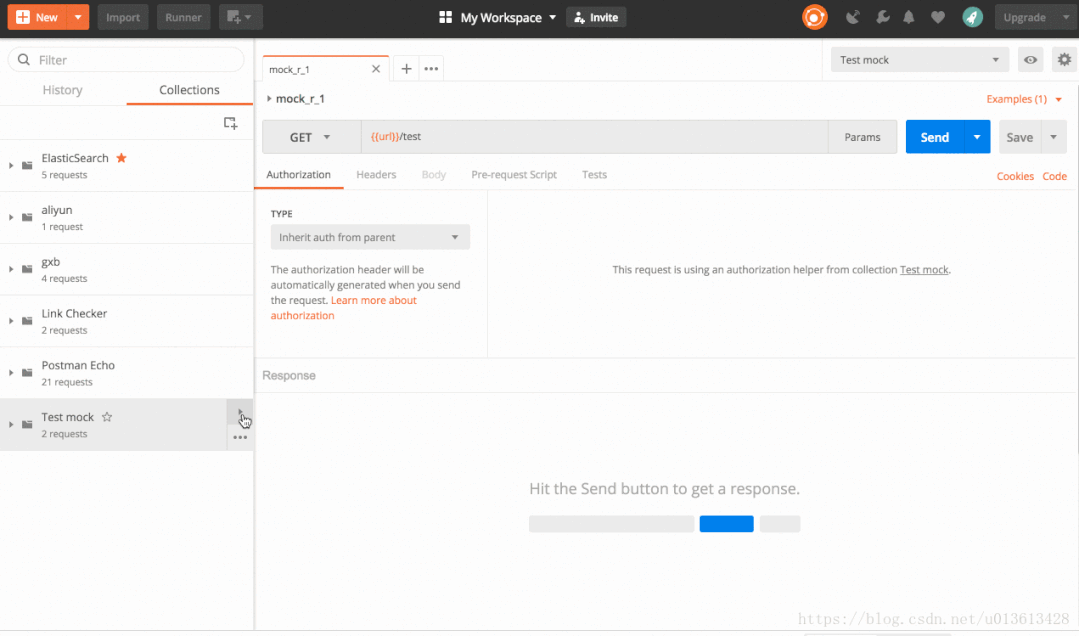Star the Test mock collection
The image size is (1079, 636).
pyautogui.click(x=107, y=417)
